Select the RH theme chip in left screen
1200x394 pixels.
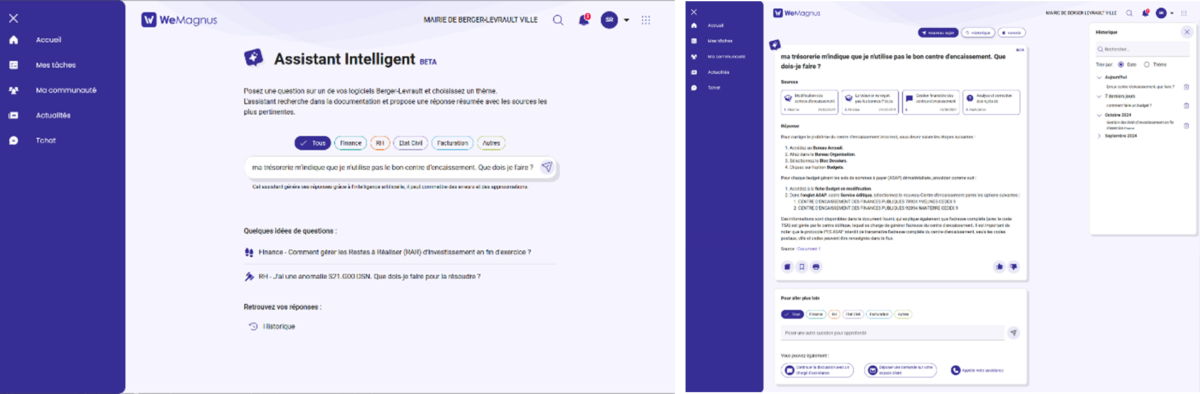coord(379,143)
